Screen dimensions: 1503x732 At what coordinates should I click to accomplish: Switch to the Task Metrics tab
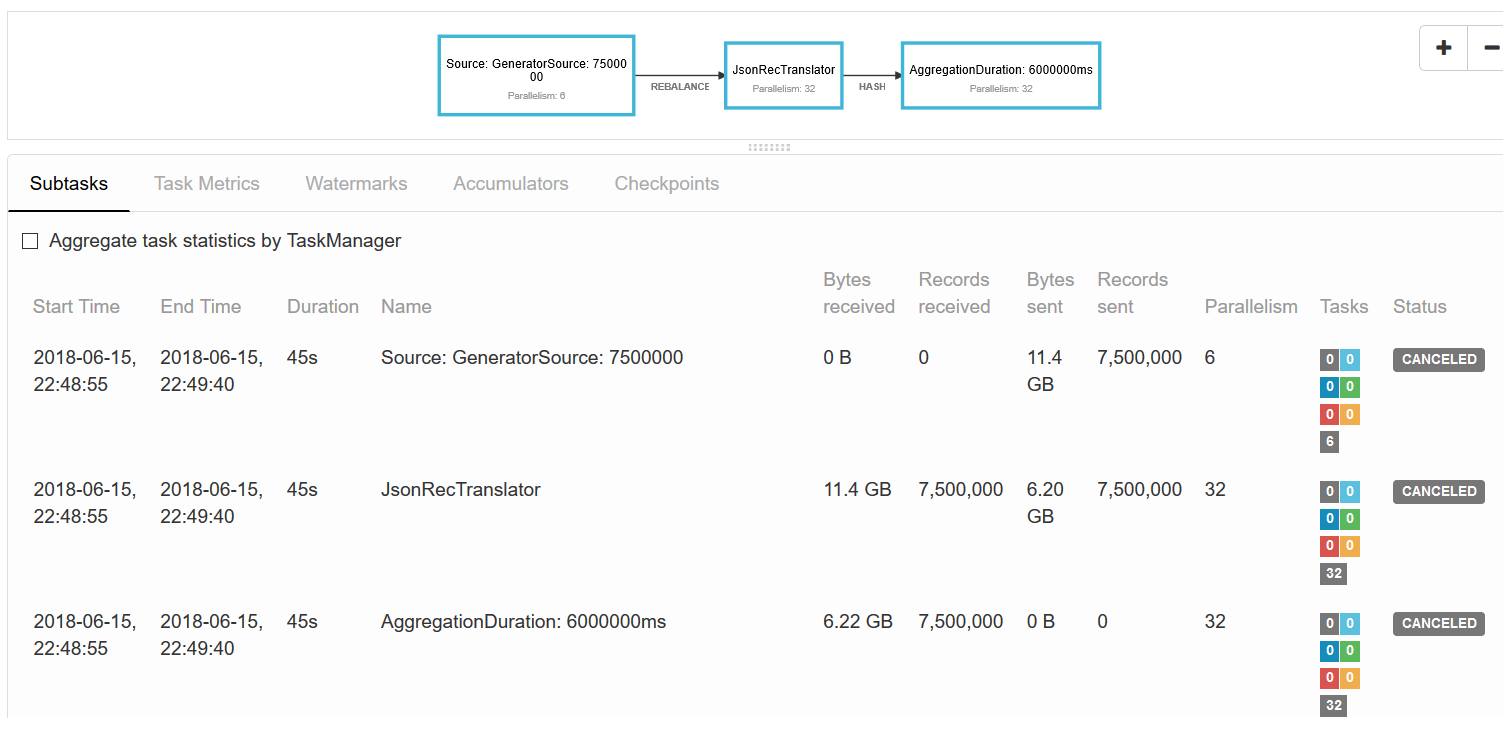tap(206, 184)
